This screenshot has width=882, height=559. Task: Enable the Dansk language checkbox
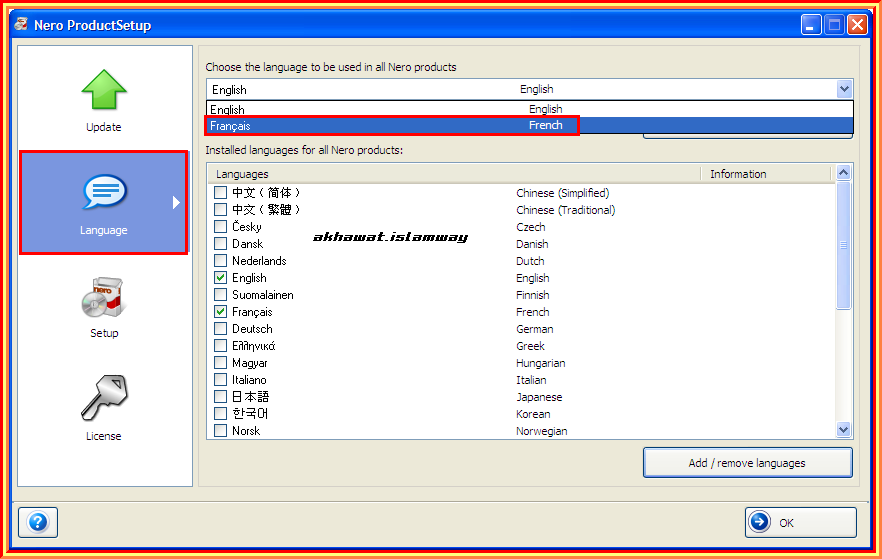pyautogui.click(x=220, y=244)
